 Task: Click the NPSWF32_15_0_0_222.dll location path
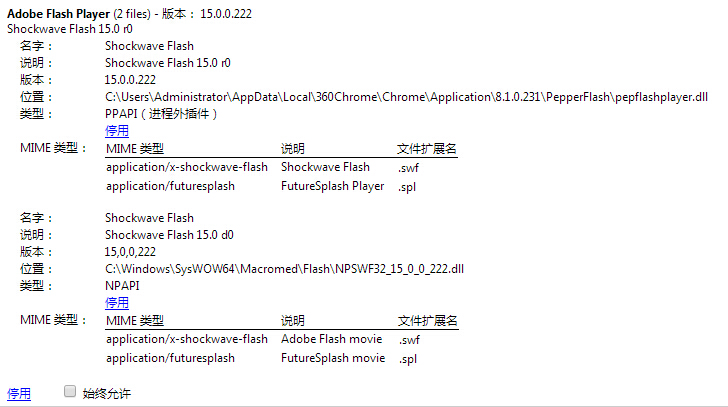coord(284,269)
